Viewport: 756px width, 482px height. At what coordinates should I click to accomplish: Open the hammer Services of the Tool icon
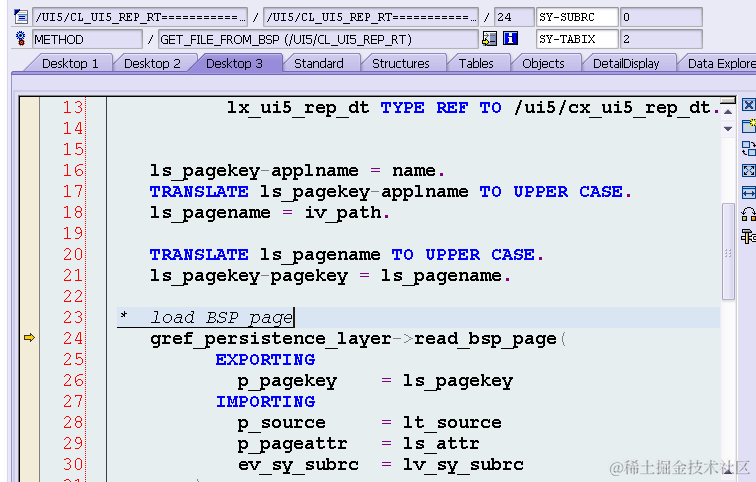(x=748, y=236)
